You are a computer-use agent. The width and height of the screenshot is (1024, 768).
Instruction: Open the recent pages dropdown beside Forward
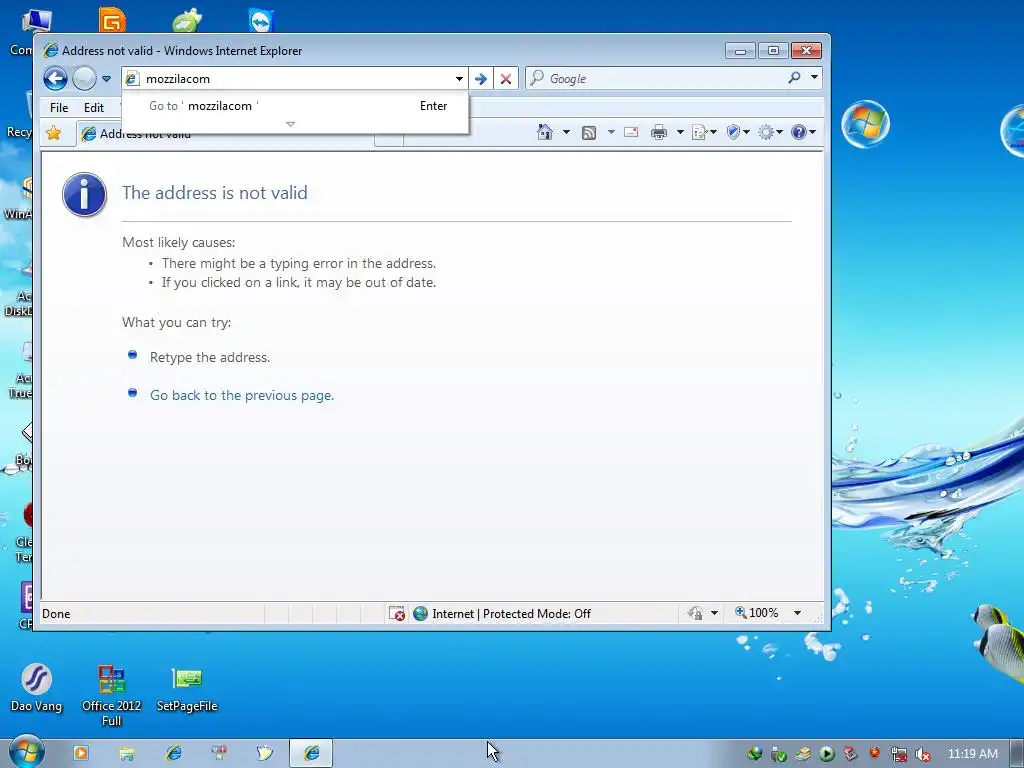click(106, 79)
